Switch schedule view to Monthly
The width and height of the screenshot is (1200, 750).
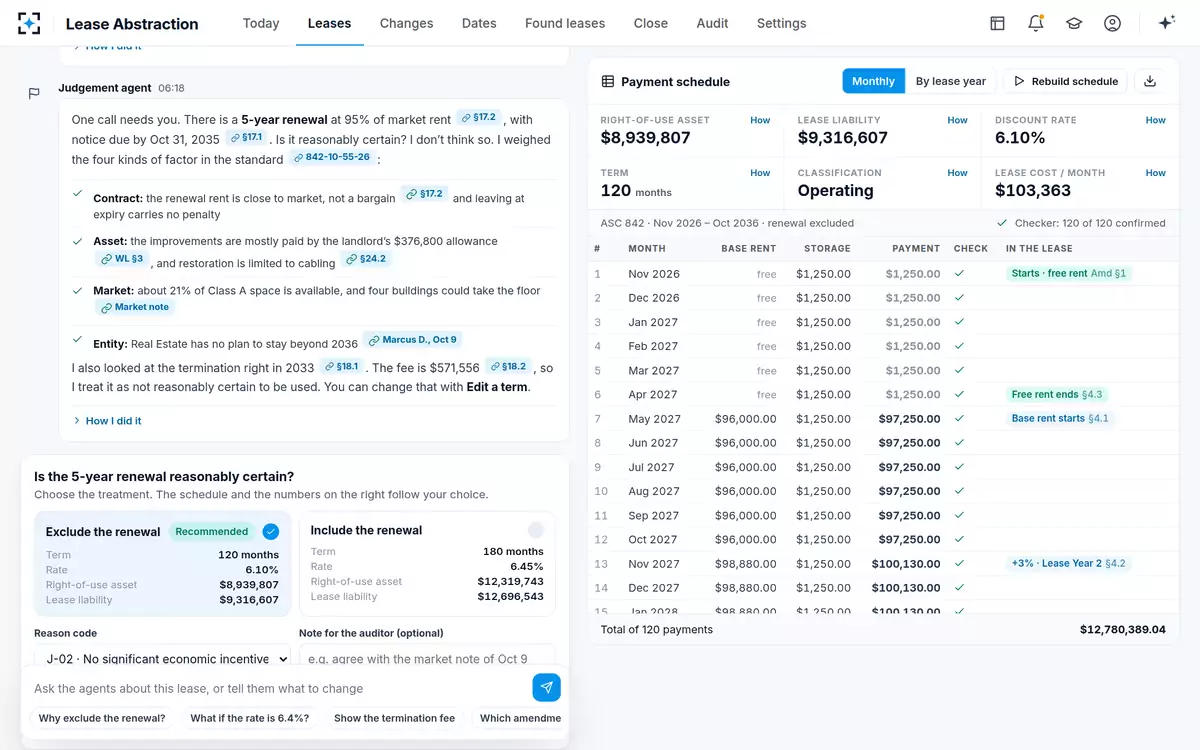pos(873,81)
